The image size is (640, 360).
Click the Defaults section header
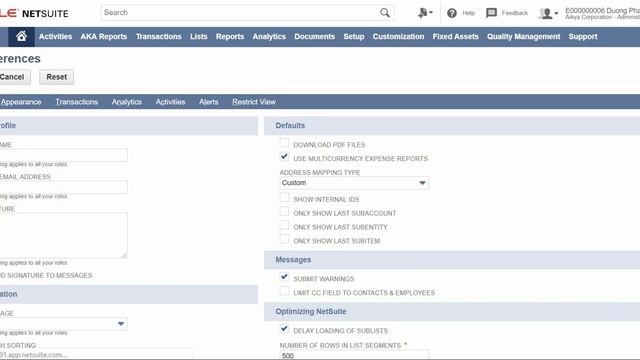(x=452, y=126)
